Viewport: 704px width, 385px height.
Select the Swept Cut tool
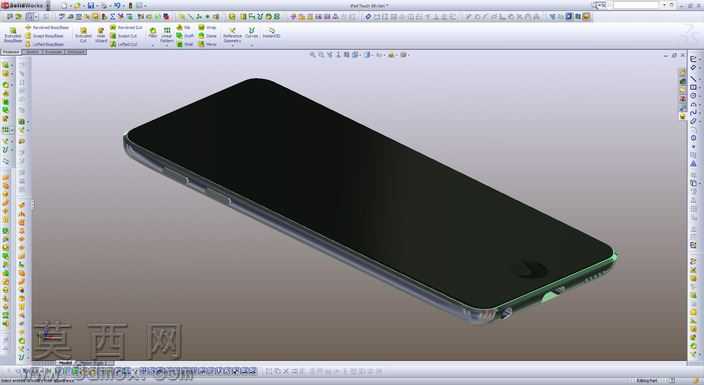tap(123, 36)
